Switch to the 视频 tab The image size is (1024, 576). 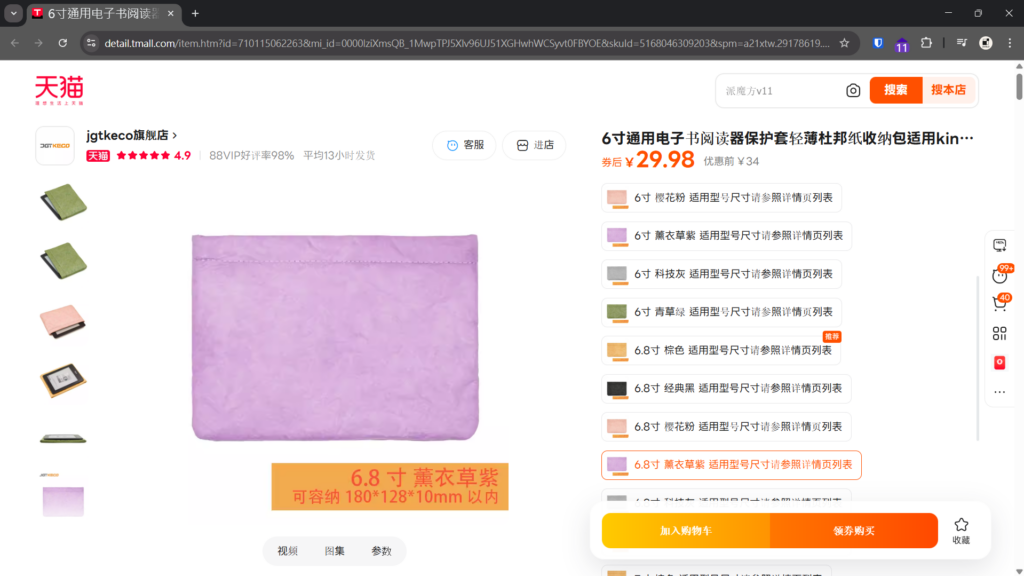point(288,551)
